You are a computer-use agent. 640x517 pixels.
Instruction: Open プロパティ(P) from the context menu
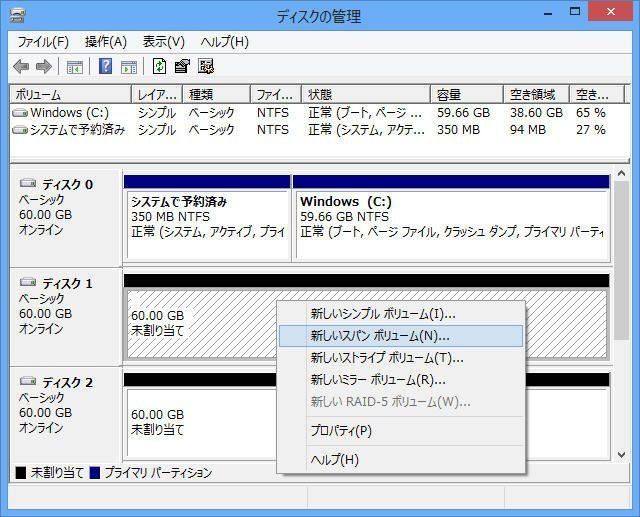tap(340, 431)
